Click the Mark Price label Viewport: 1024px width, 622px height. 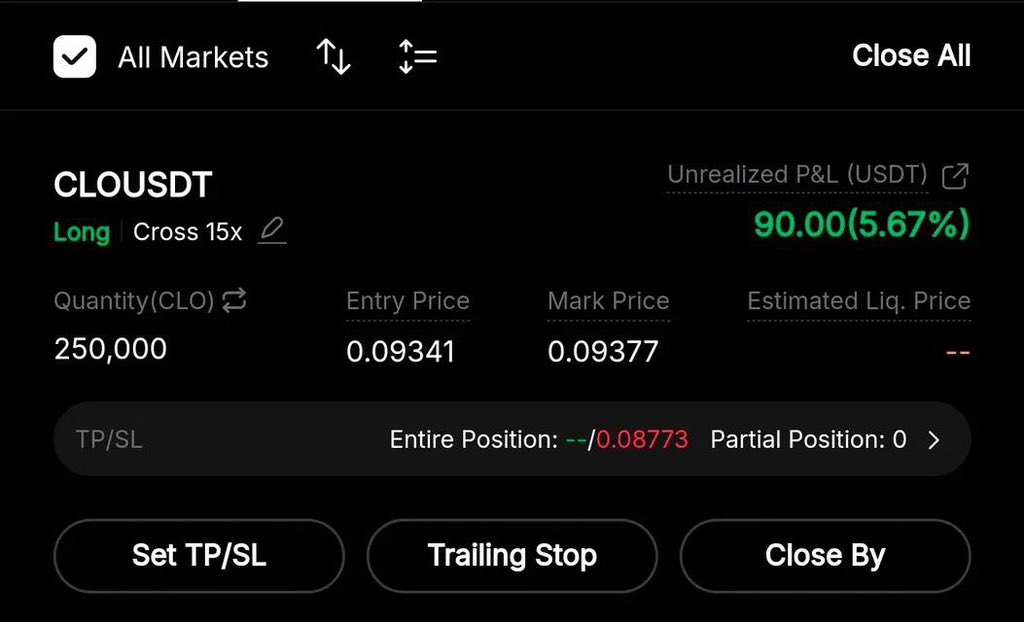608,301
